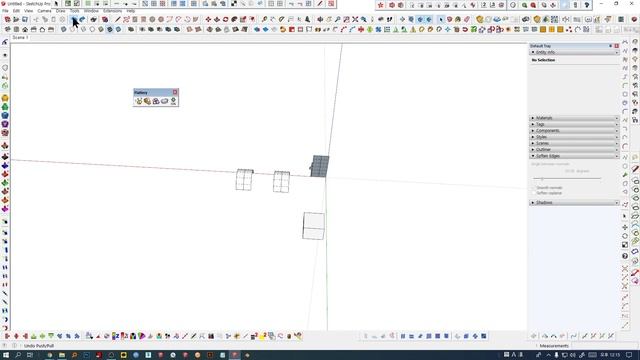Select the Push/Pull tool

tap(217, 19)
